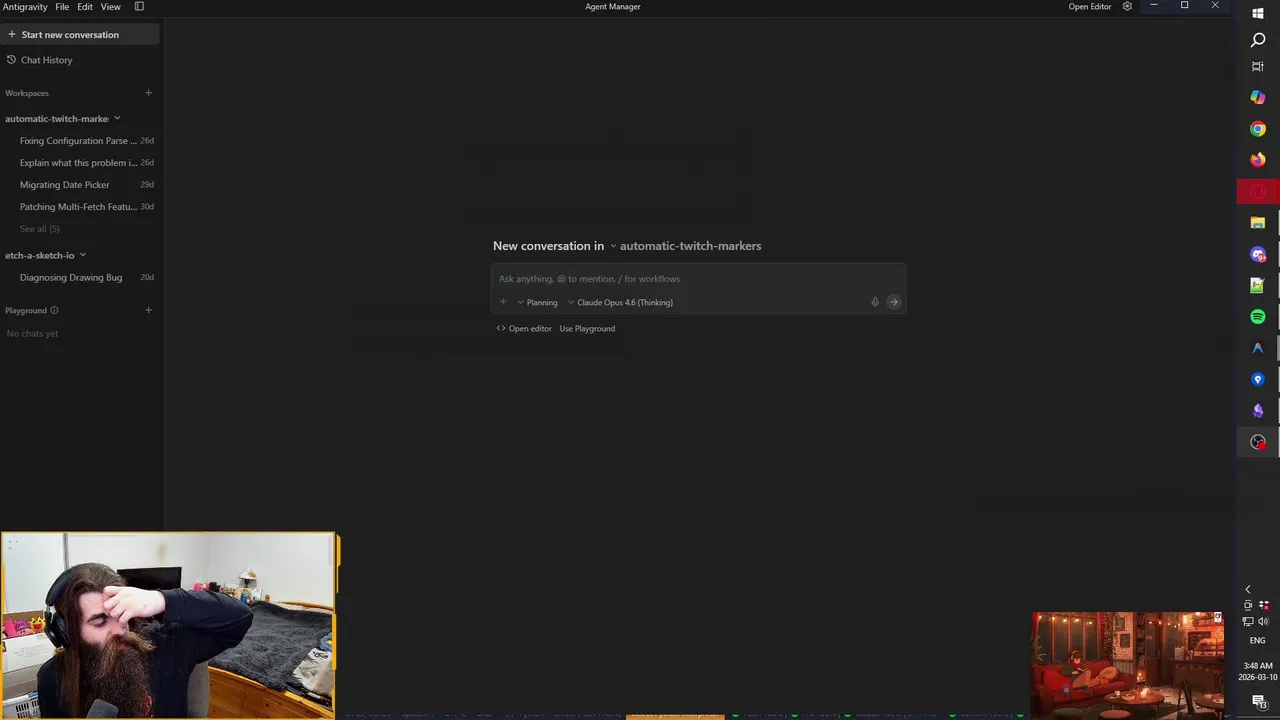Open Windows search from taskbar
This screenshot has height=720, width=1280.
click(x=1258, y=40)
